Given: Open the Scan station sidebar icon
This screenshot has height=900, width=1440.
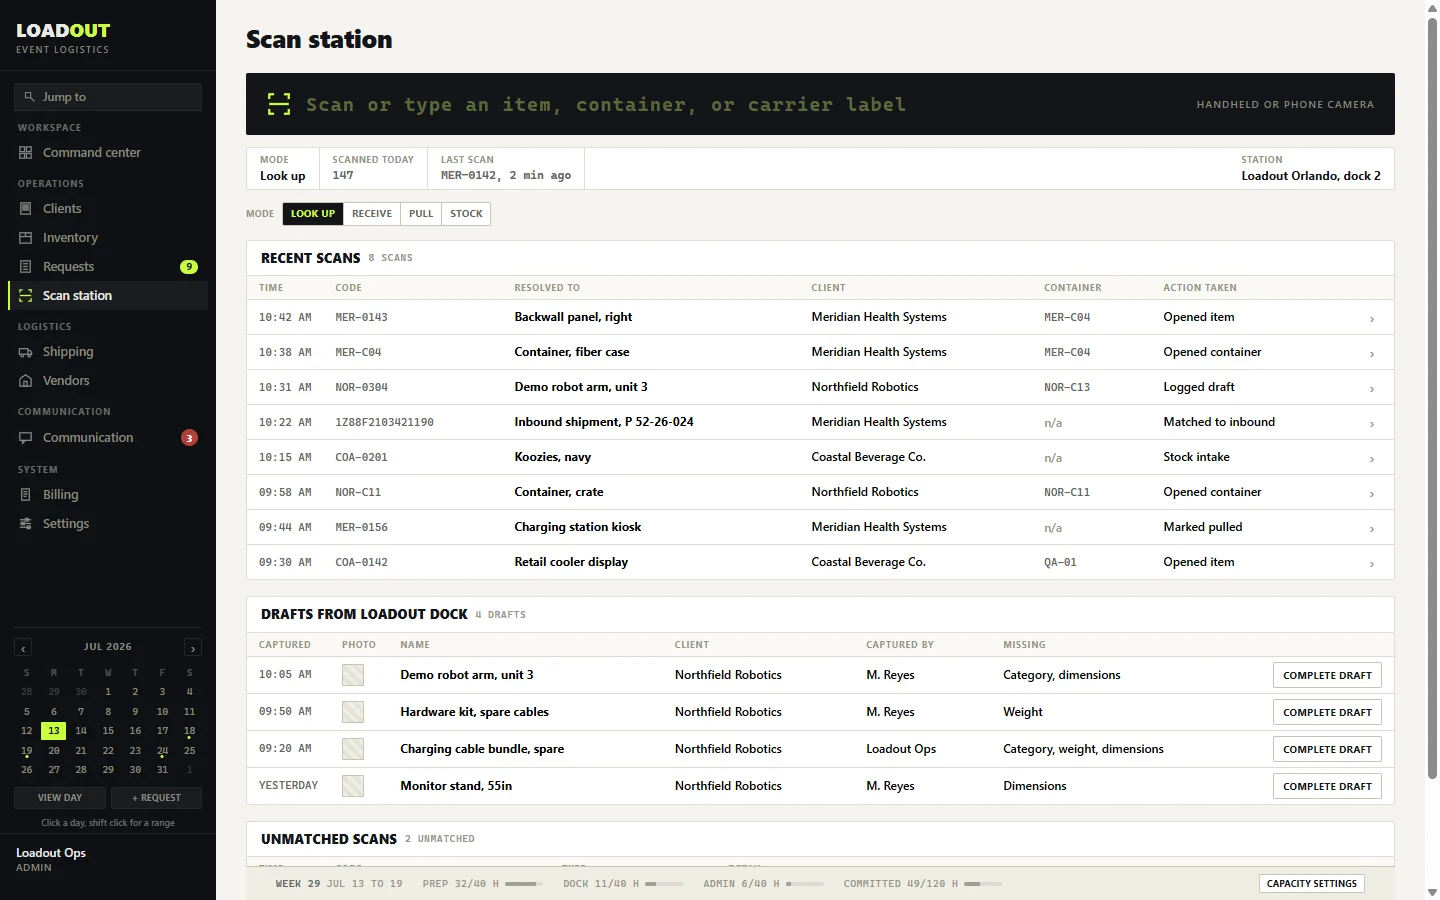Looking at the screenshot, I should [26, 296].
